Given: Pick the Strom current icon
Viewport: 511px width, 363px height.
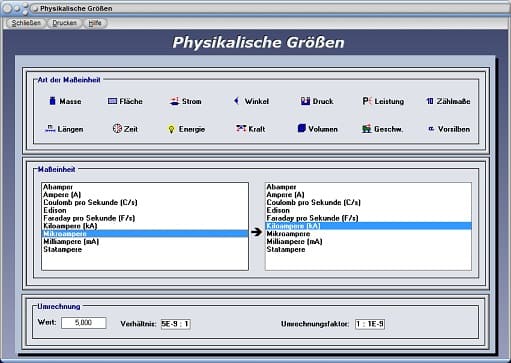Looking at the screenshot, I should pyautogui.click(x=174, y=101).
